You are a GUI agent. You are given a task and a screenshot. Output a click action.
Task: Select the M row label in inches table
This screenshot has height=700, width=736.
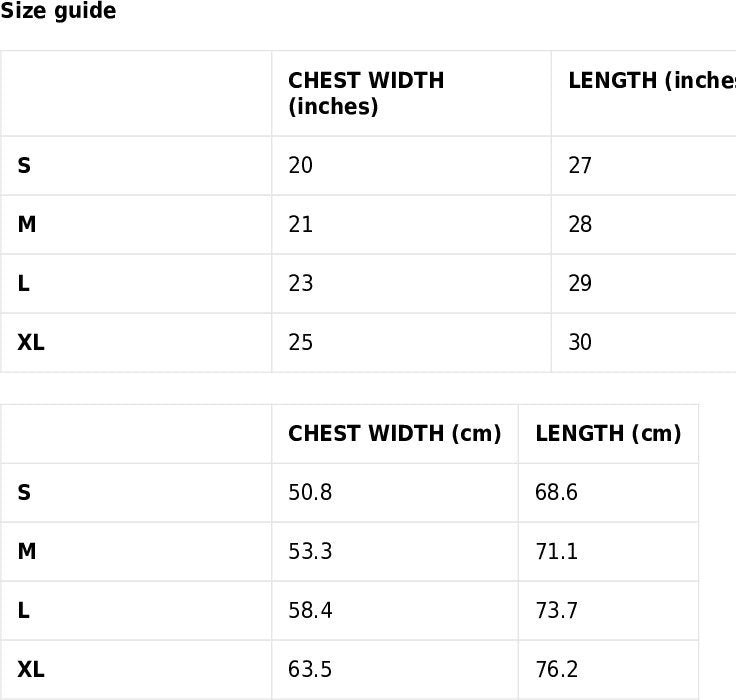coord(26,225)
